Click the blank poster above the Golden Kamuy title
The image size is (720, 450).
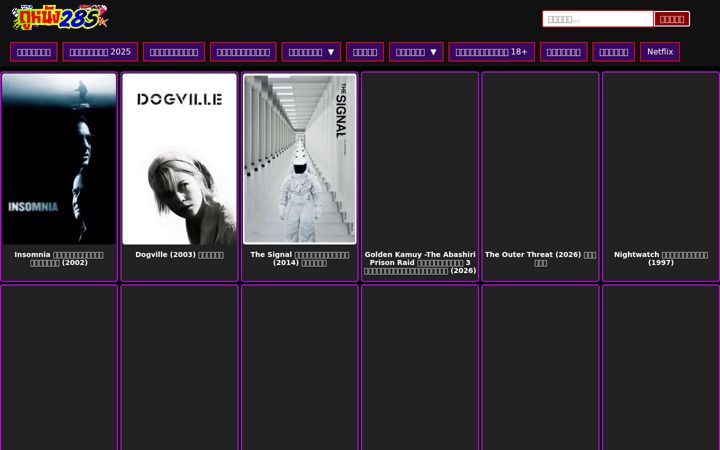point(420,159)
